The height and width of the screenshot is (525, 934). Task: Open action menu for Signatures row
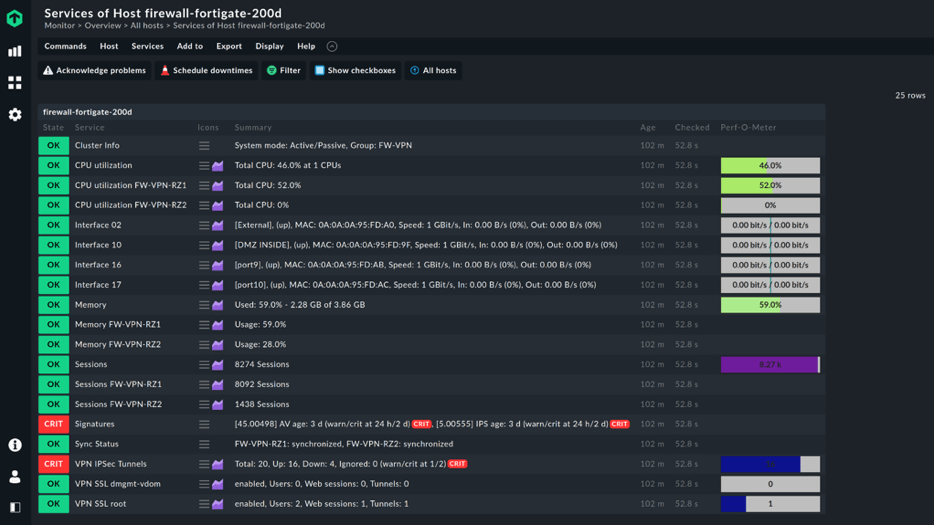point(204,424)
